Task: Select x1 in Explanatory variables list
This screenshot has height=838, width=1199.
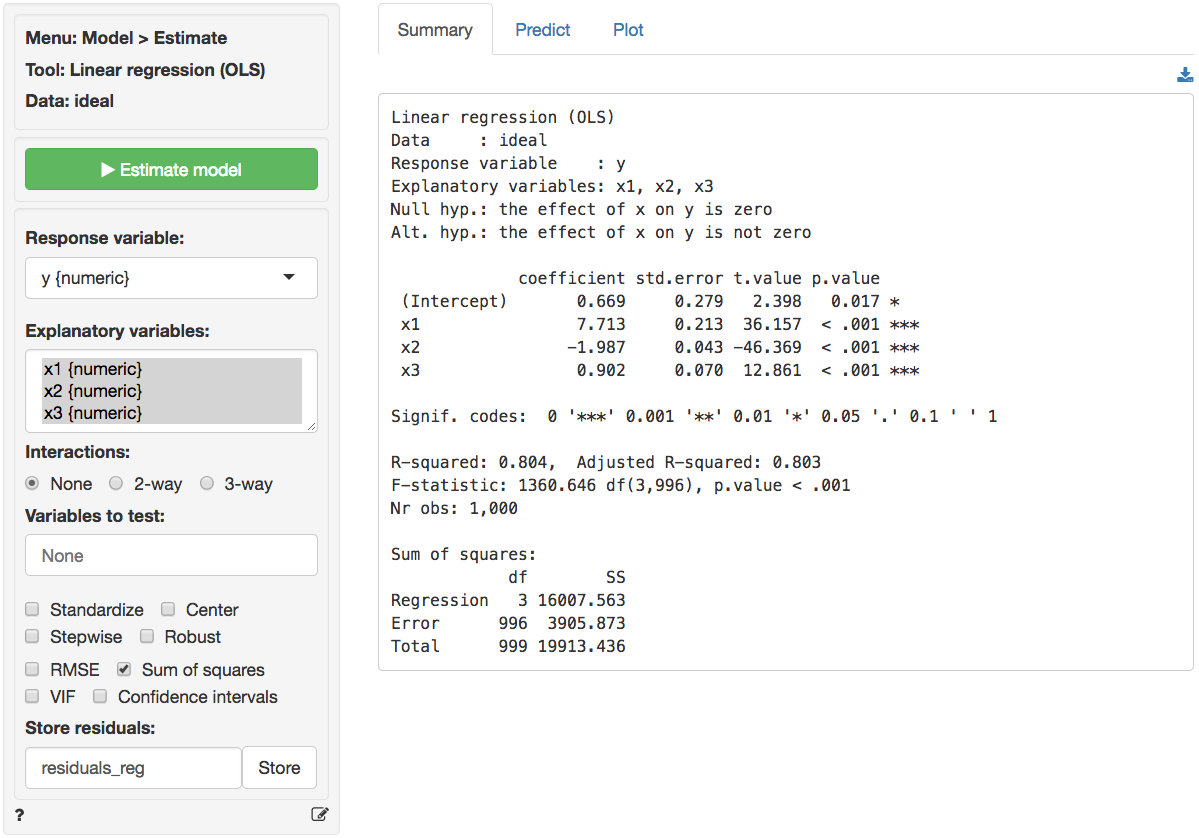Action: [x=92, y=369]
